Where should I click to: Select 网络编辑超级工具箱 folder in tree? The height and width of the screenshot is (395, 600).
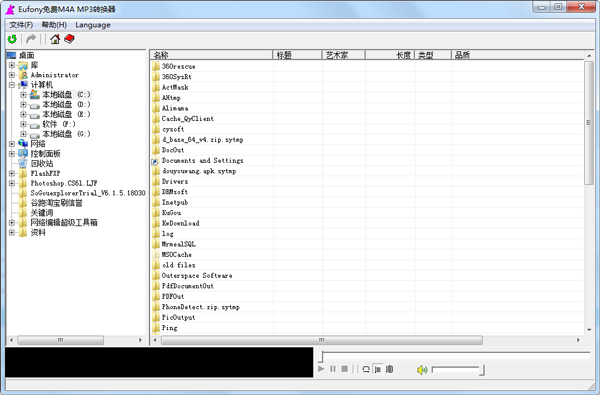point(64,222)
